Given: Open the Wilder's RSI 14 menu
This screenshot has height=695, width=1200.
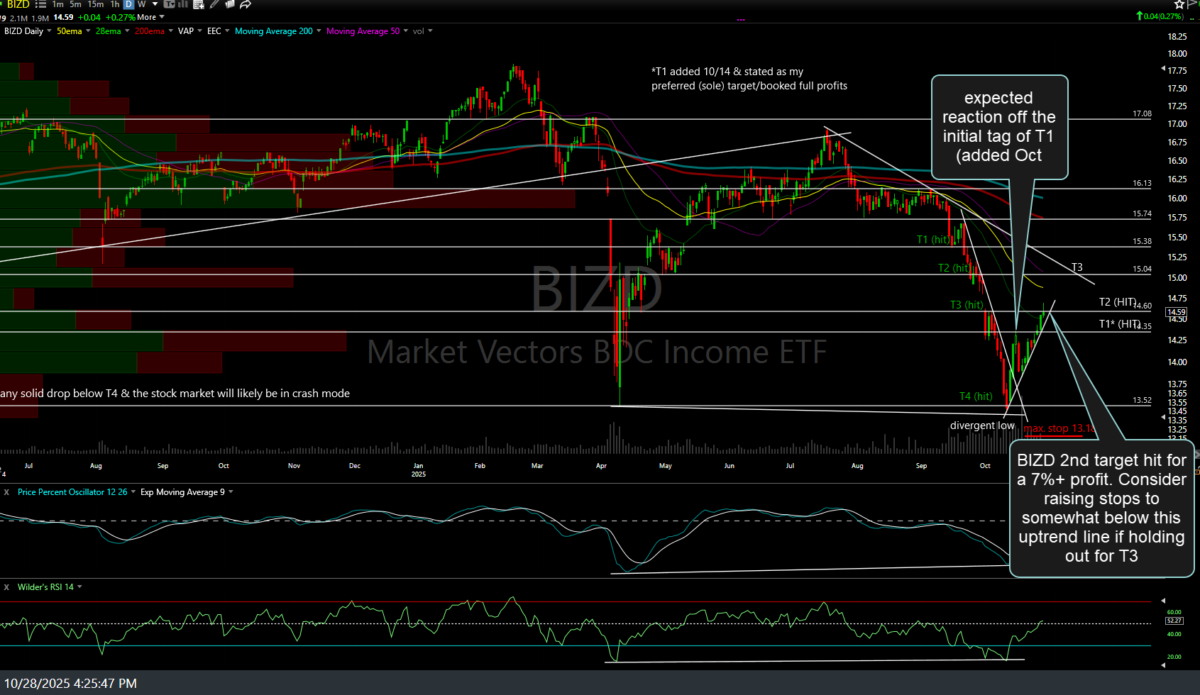Looking at the screenshot, I should tap(45, 586).
